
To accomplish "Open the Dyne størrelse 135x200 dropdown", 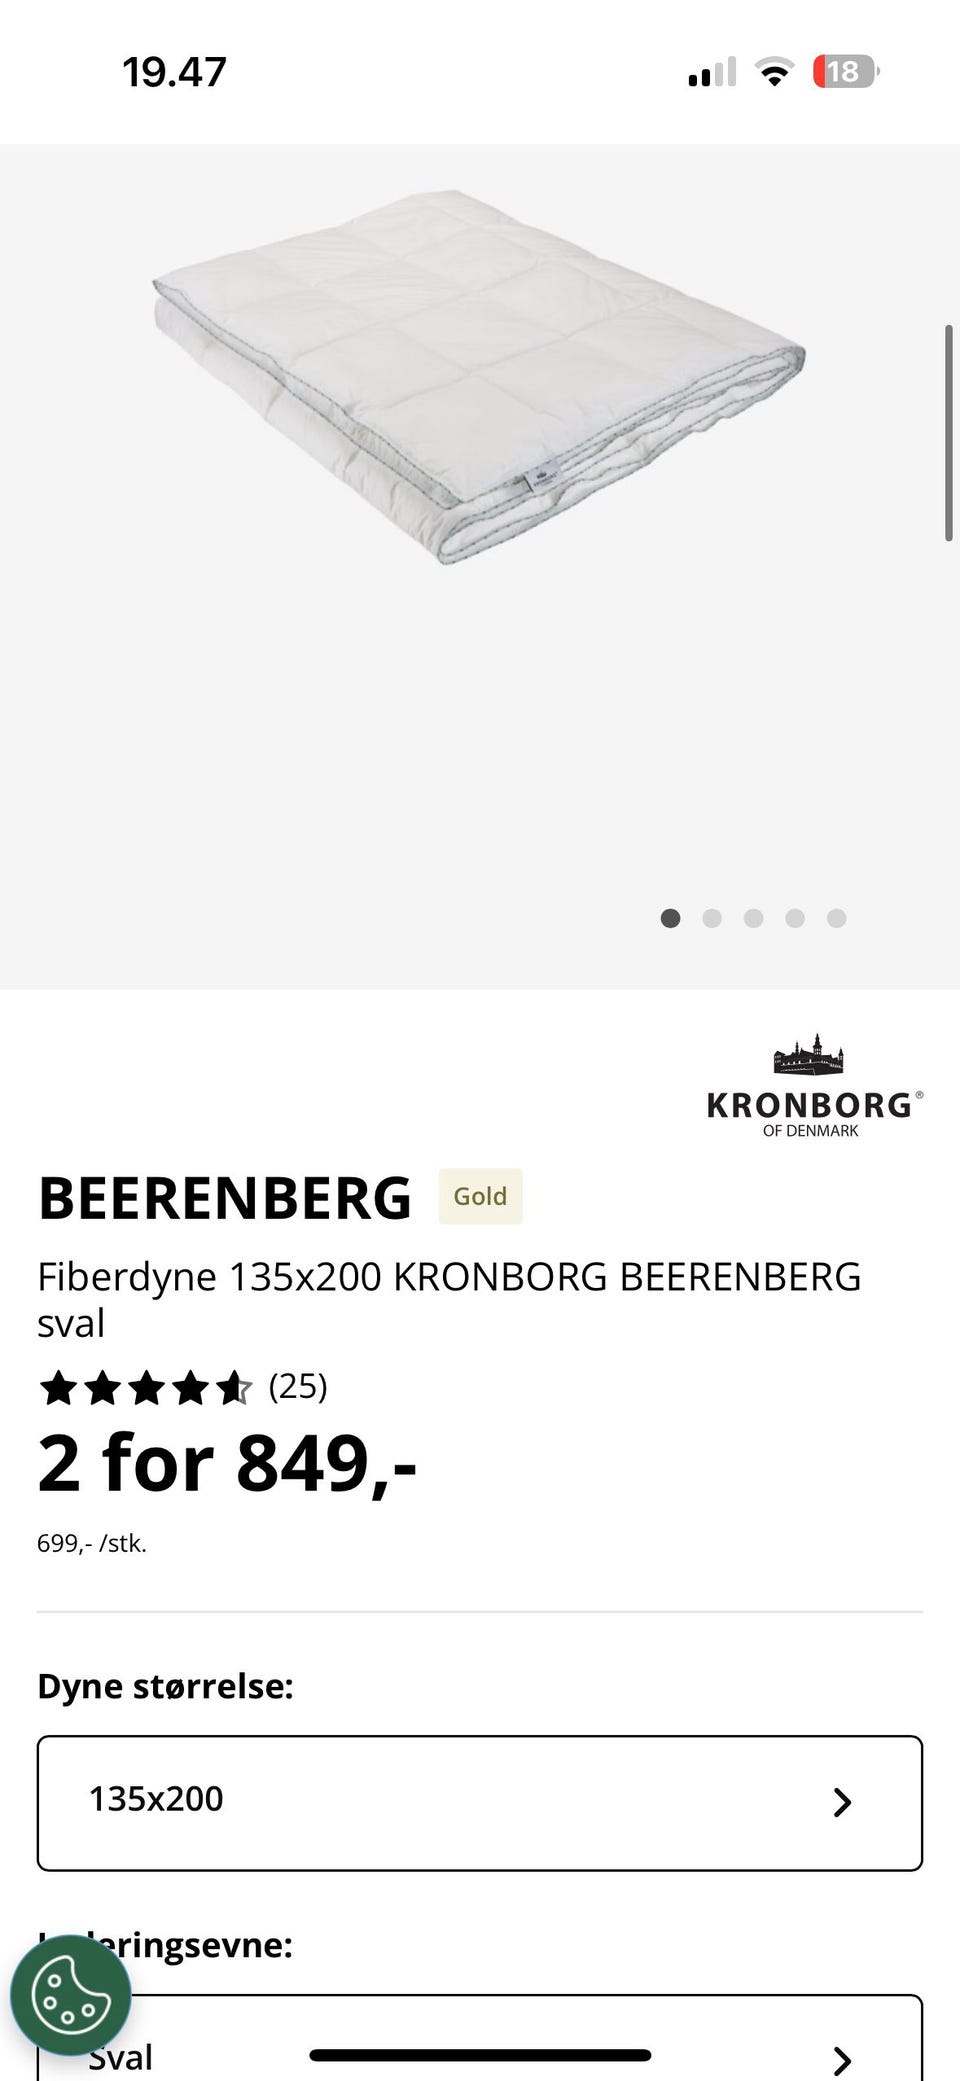I will (480, 1802).
